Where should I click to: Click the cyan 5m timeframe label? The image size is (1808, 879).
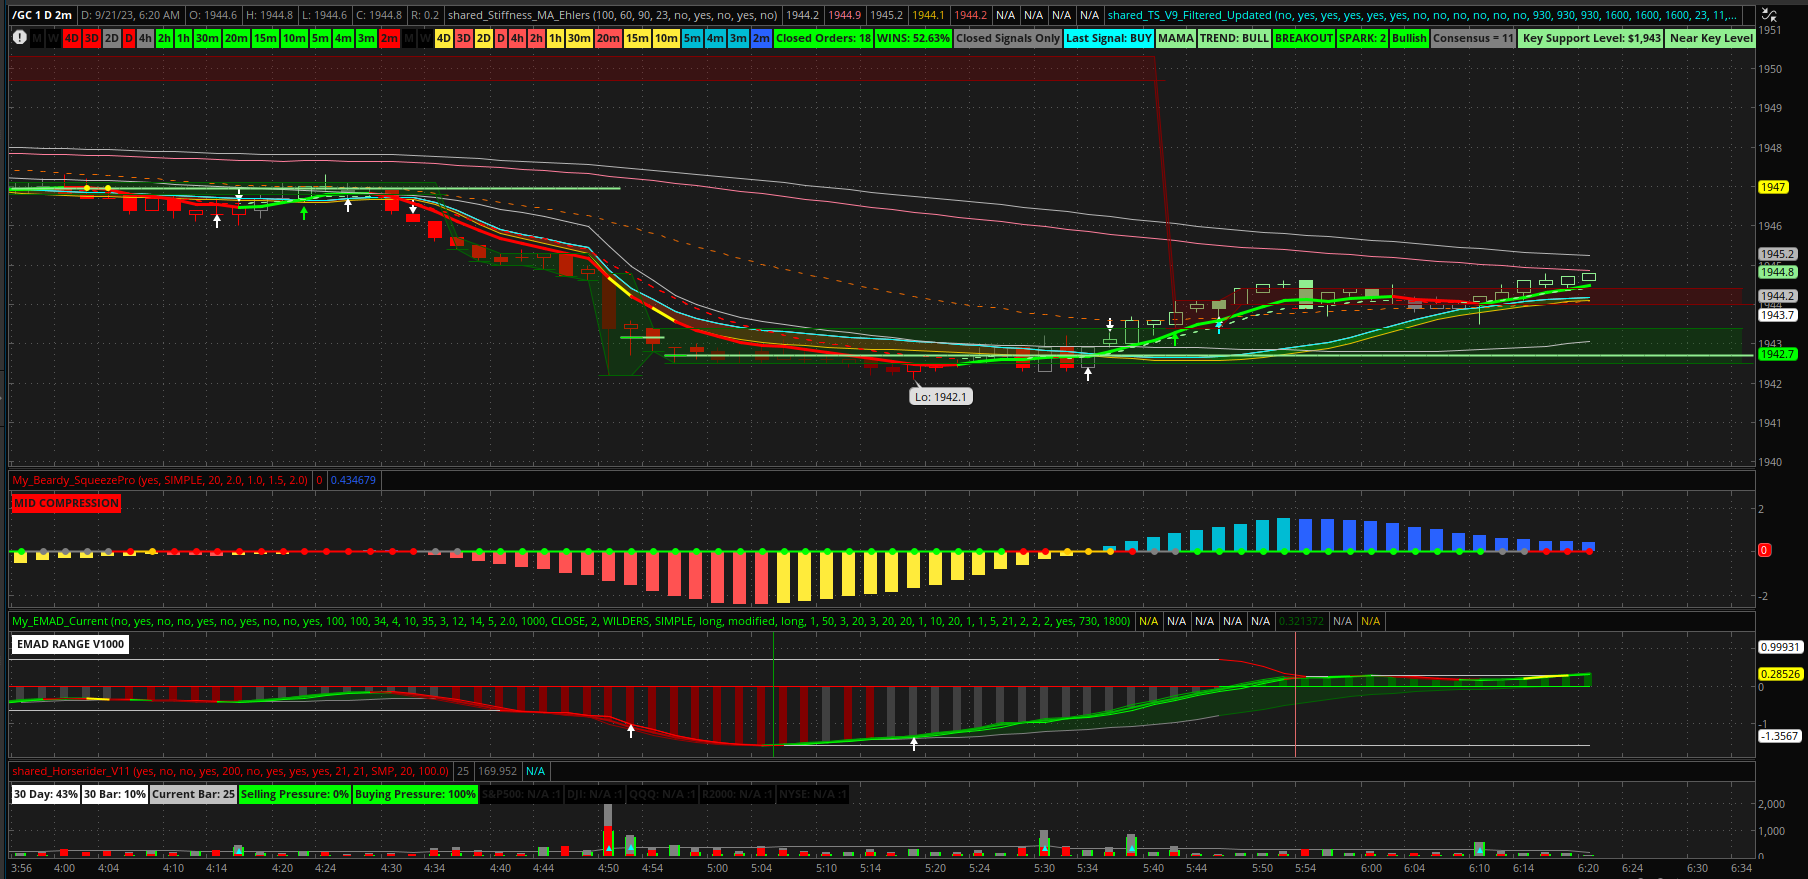point(692,38)
